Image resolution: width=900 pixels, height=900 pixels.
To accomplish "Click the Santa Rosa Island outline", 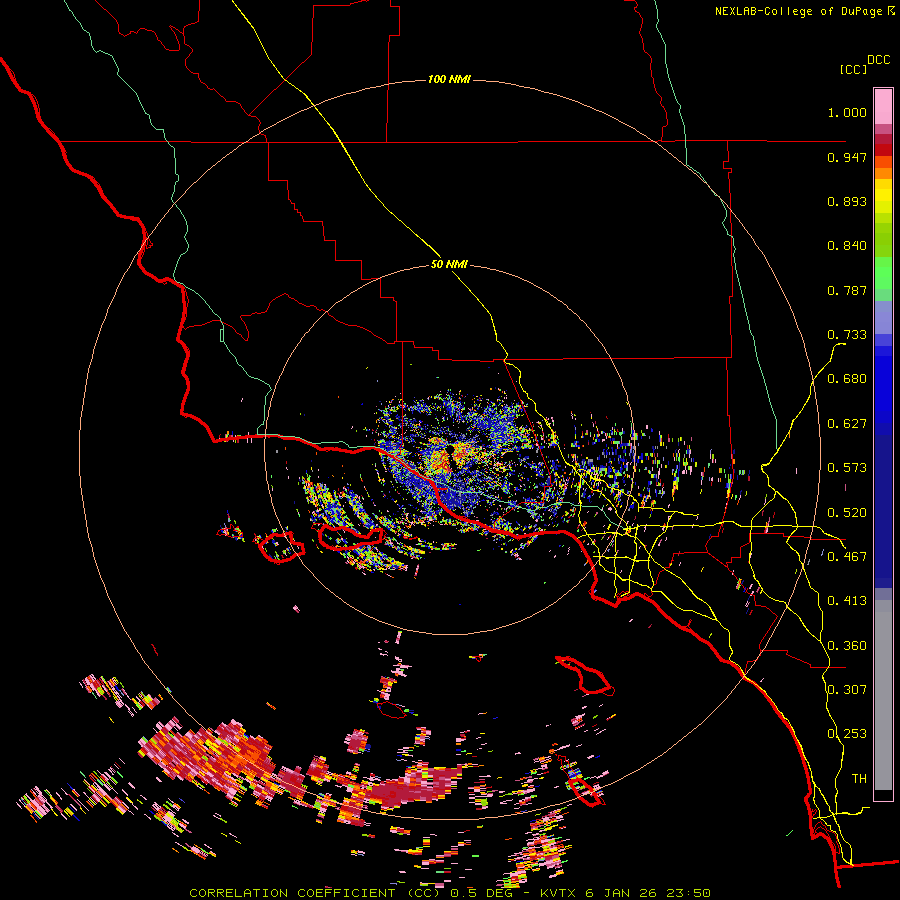I will (x=281, y=547).
